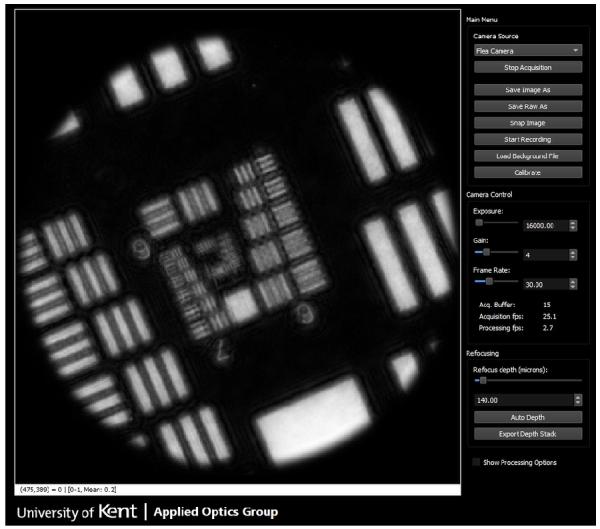Click the Refocus depth slider

(x=526, y=380)
